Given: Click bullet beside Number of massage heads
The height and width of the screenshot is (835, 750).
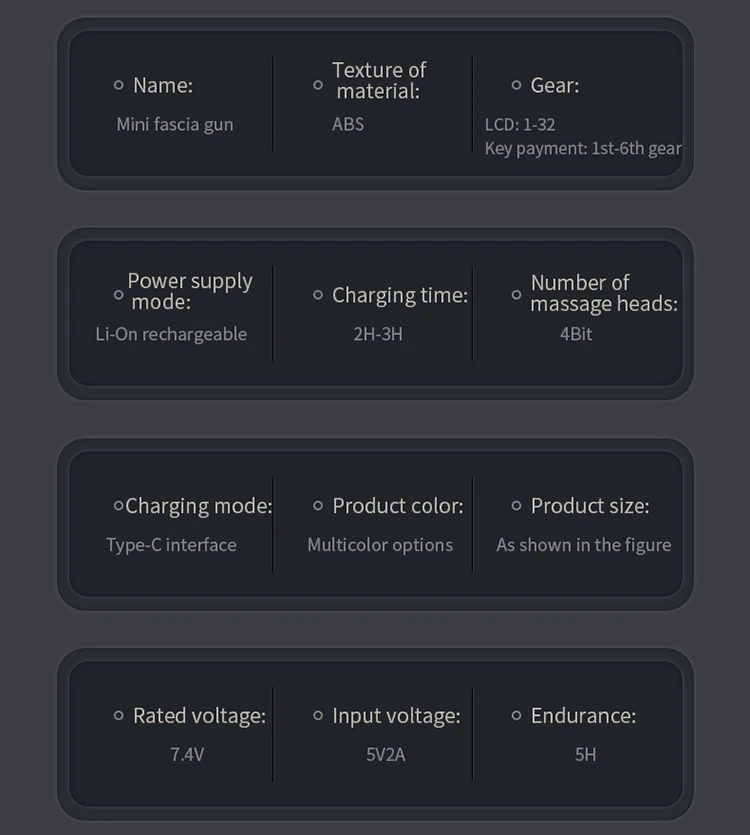Looking at the screenshot, I should coord(516,295).
